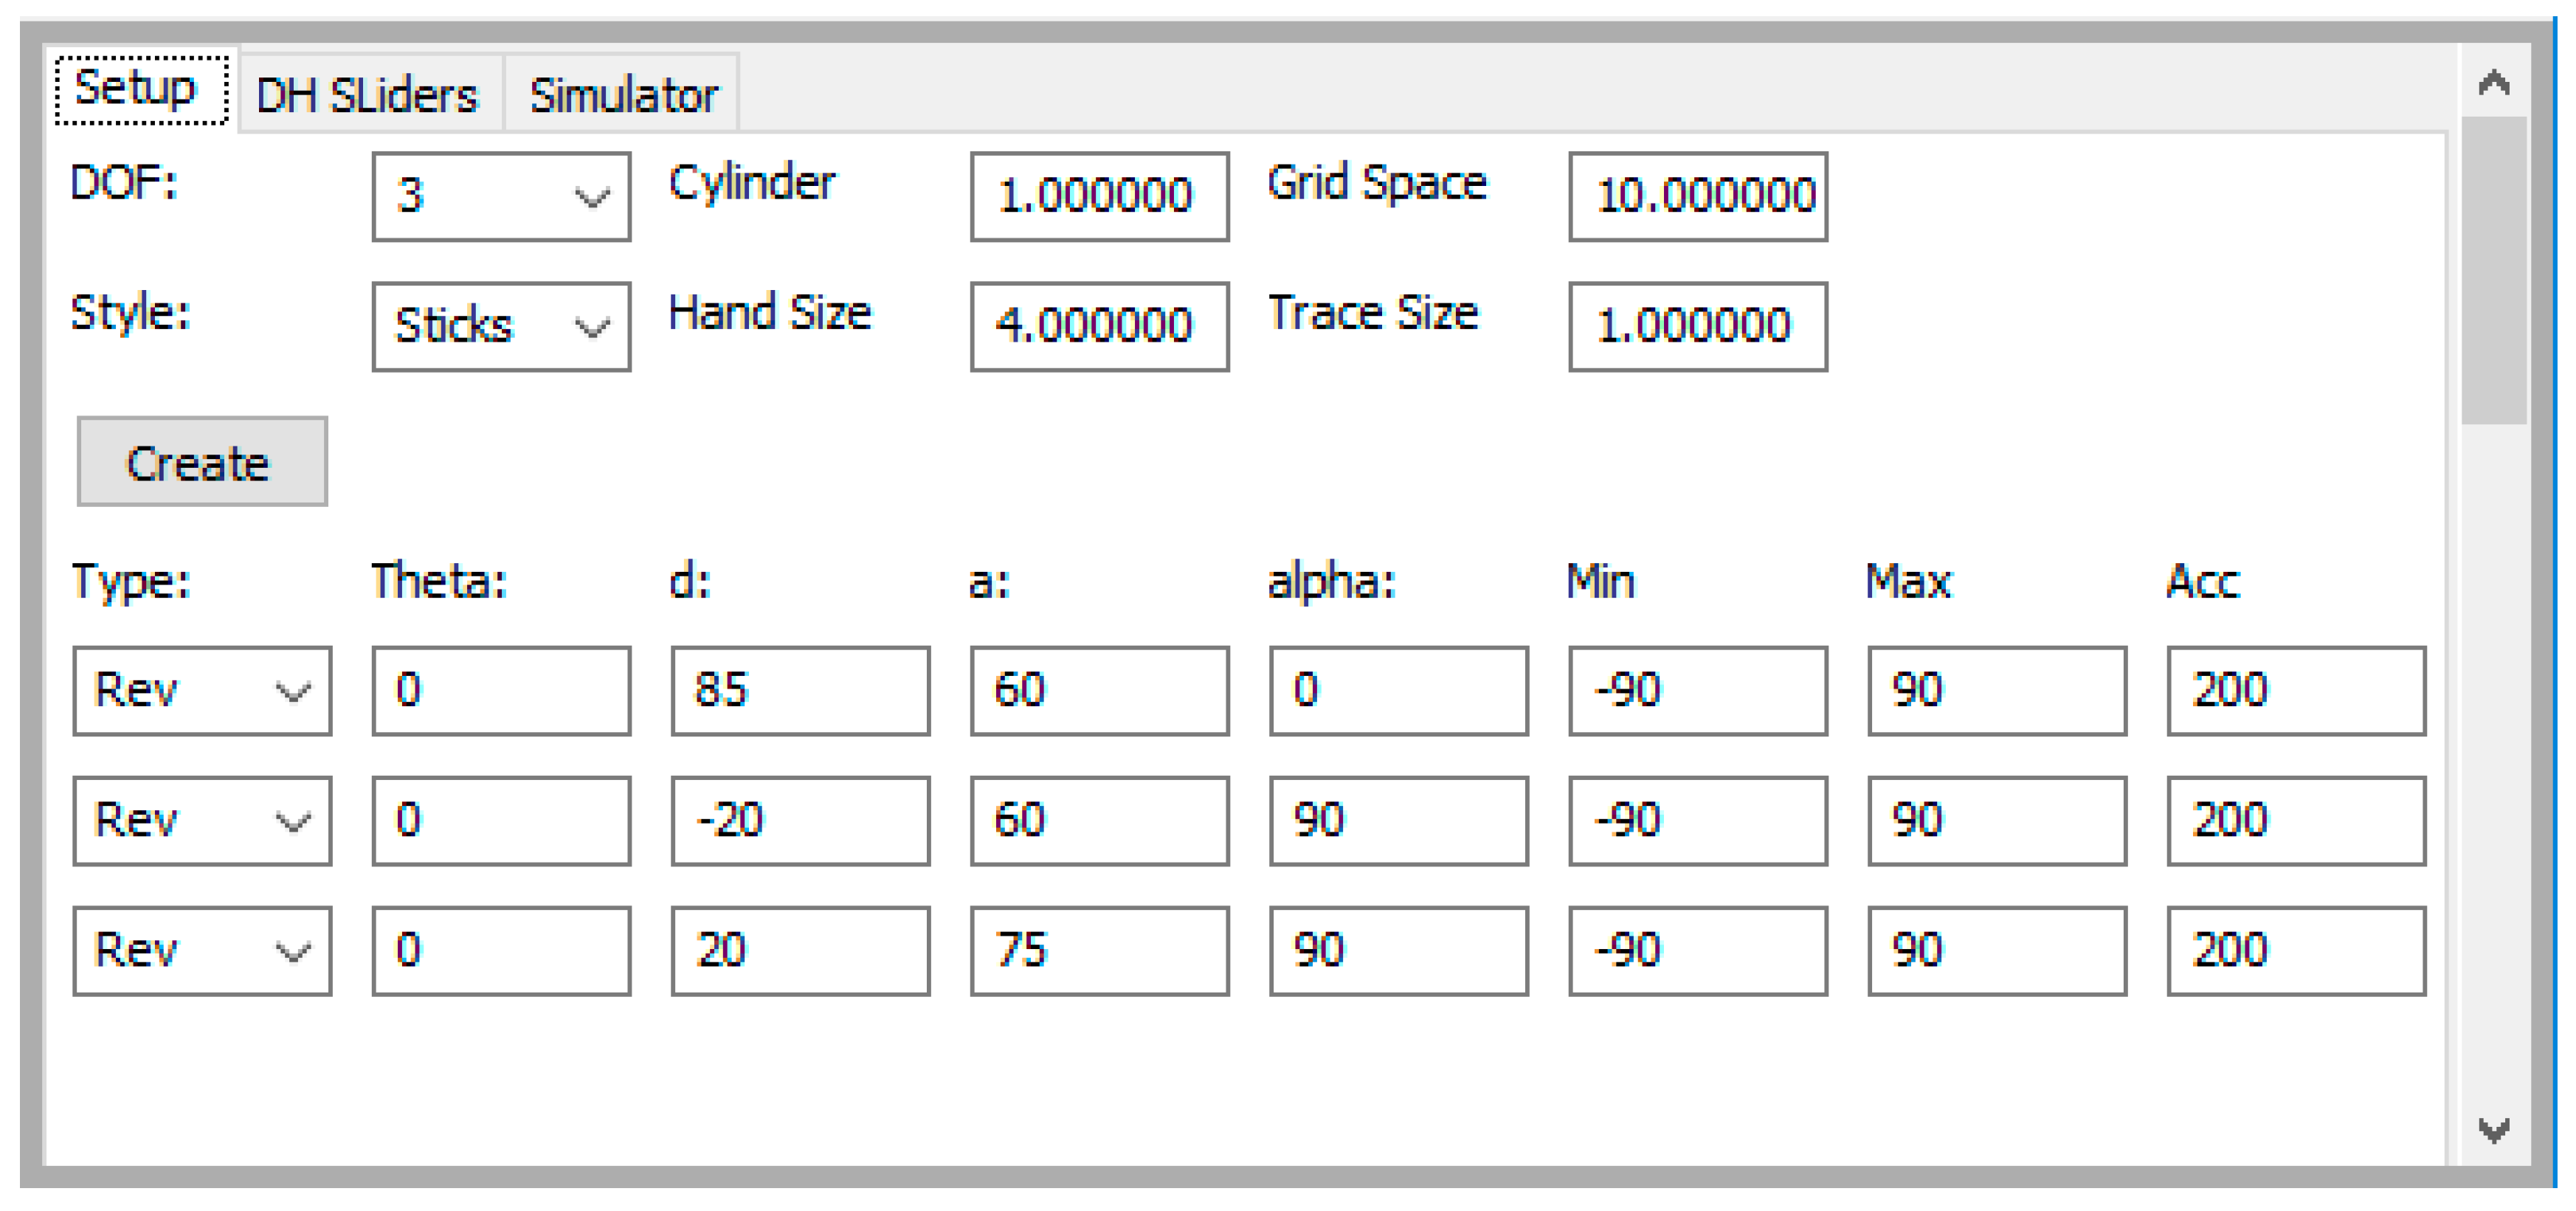Click the vertical scrollbar thumb
The height and width of the screenshot is (1211, 2576).
pyautogui.click(x=2494, y=270)
